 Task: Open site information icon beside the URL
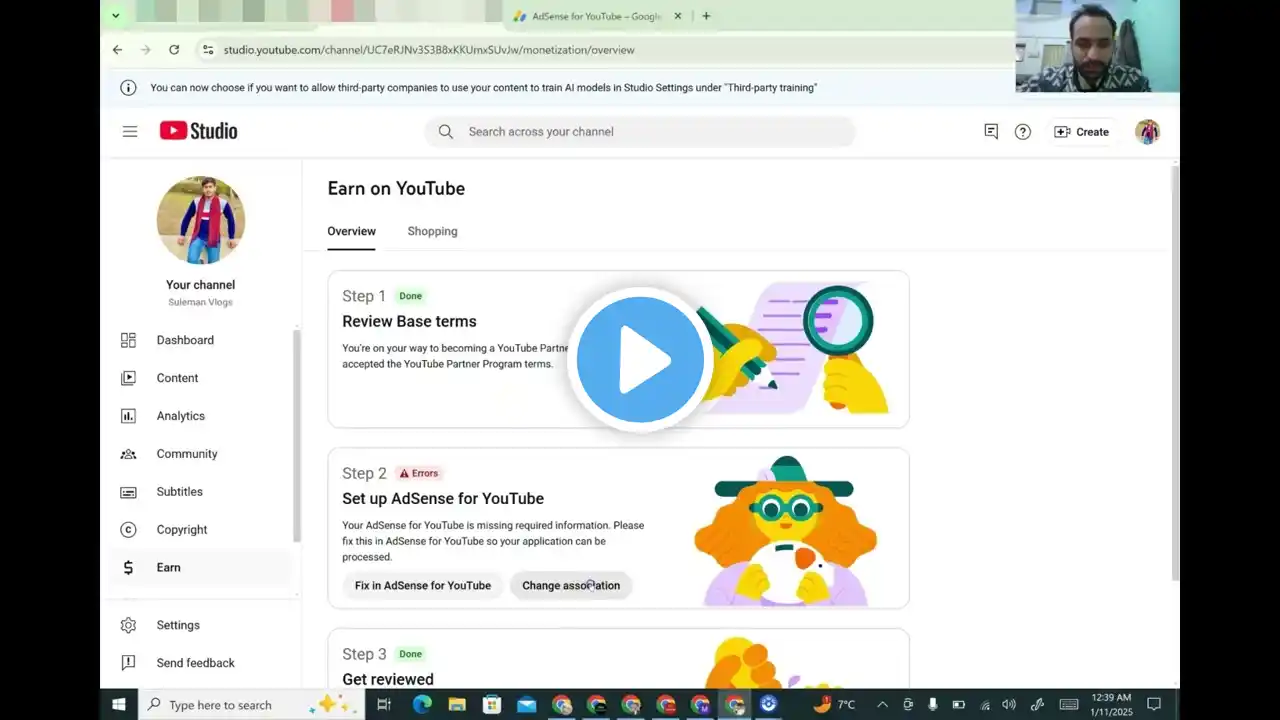pyautogui.click(x=207, y=50)
